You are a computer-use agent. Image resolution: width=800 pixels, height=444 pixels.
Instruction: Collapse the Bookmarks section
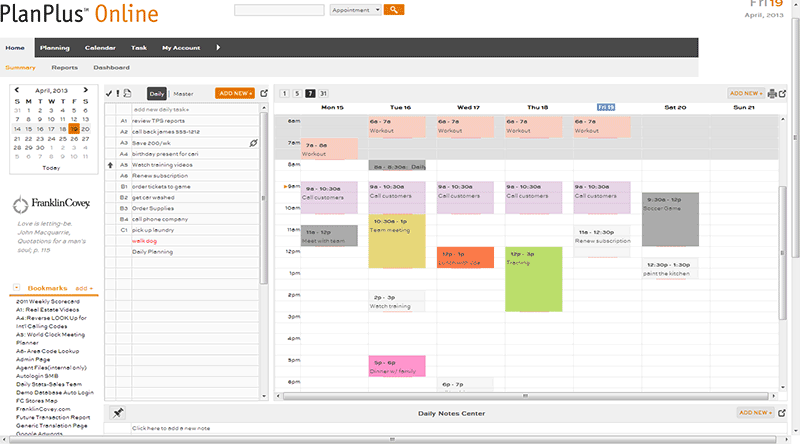16,288
